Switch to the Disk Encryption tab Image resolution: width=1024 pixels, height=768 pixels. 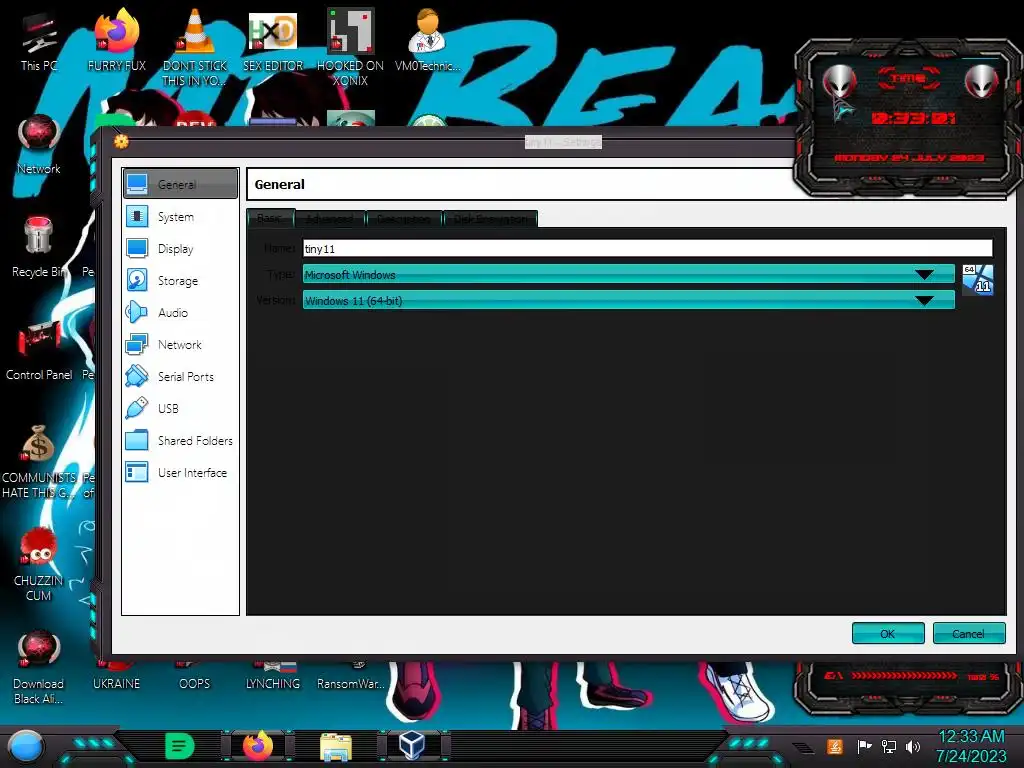[x=490, y=219]
